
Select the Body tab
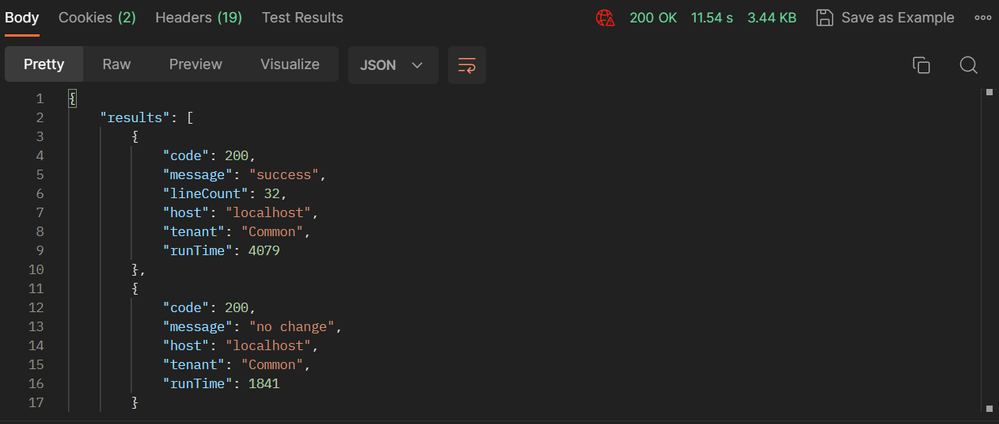coord(22,18)
